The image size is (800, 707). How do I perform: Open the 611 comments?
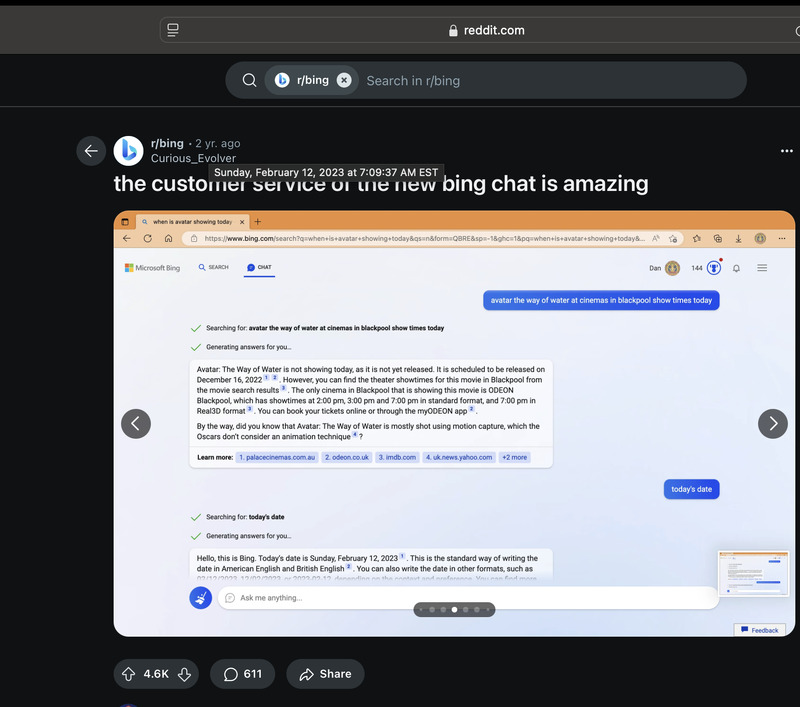[x=242, y=674]
